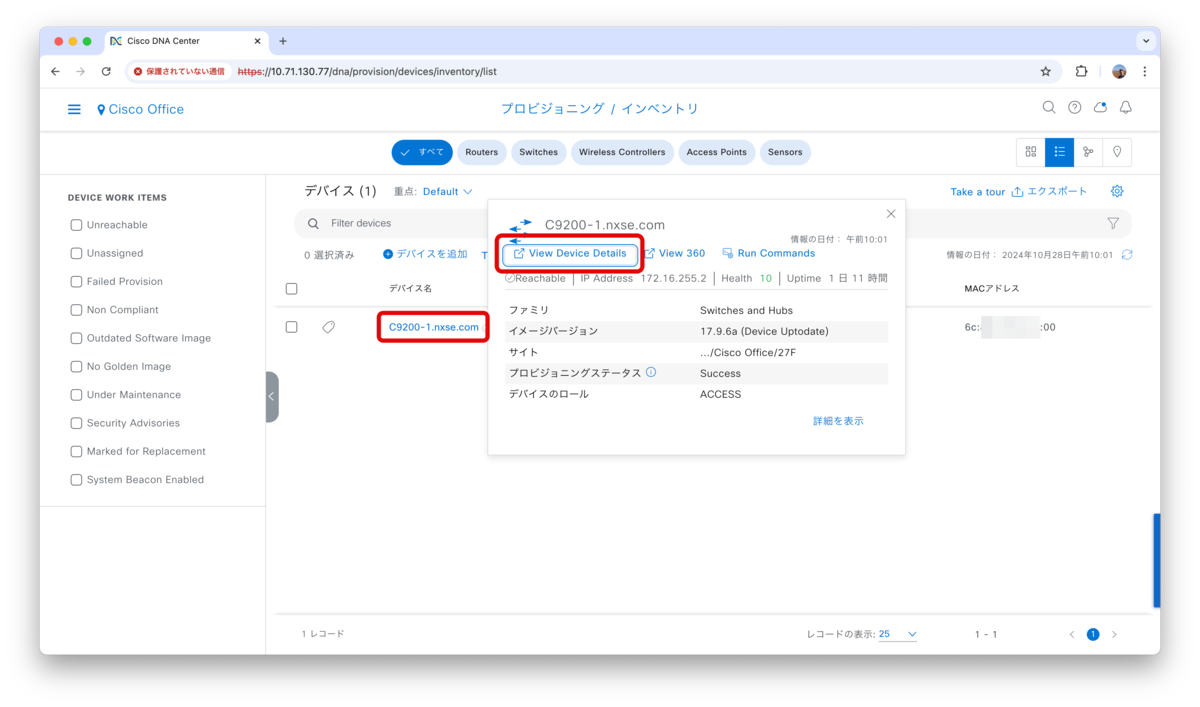Check the Unreachable filter
This screenshot has width=1200, height=707.
point(76,225)
